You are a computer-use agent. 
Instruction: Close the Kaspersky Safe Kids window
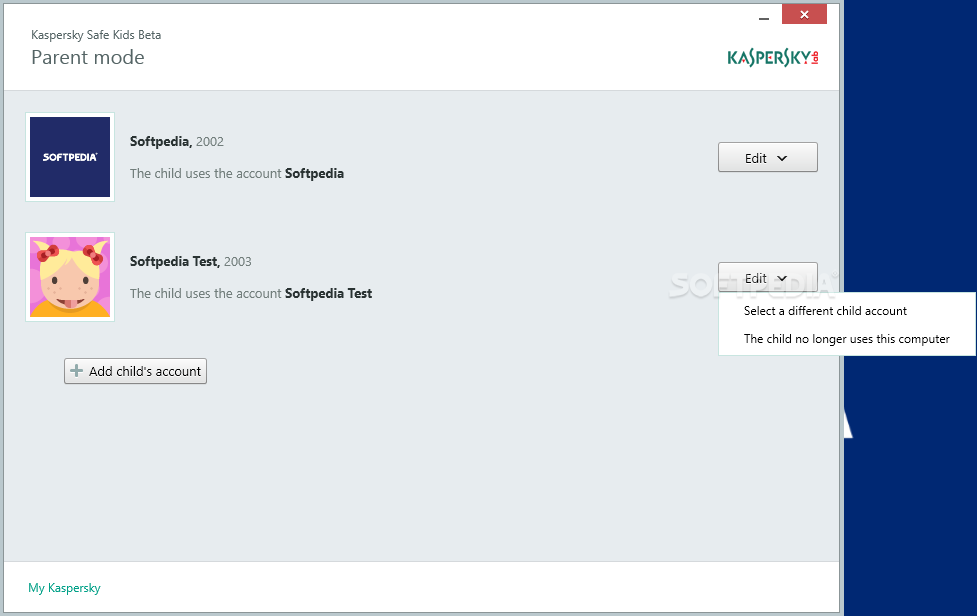click(804, 14)
